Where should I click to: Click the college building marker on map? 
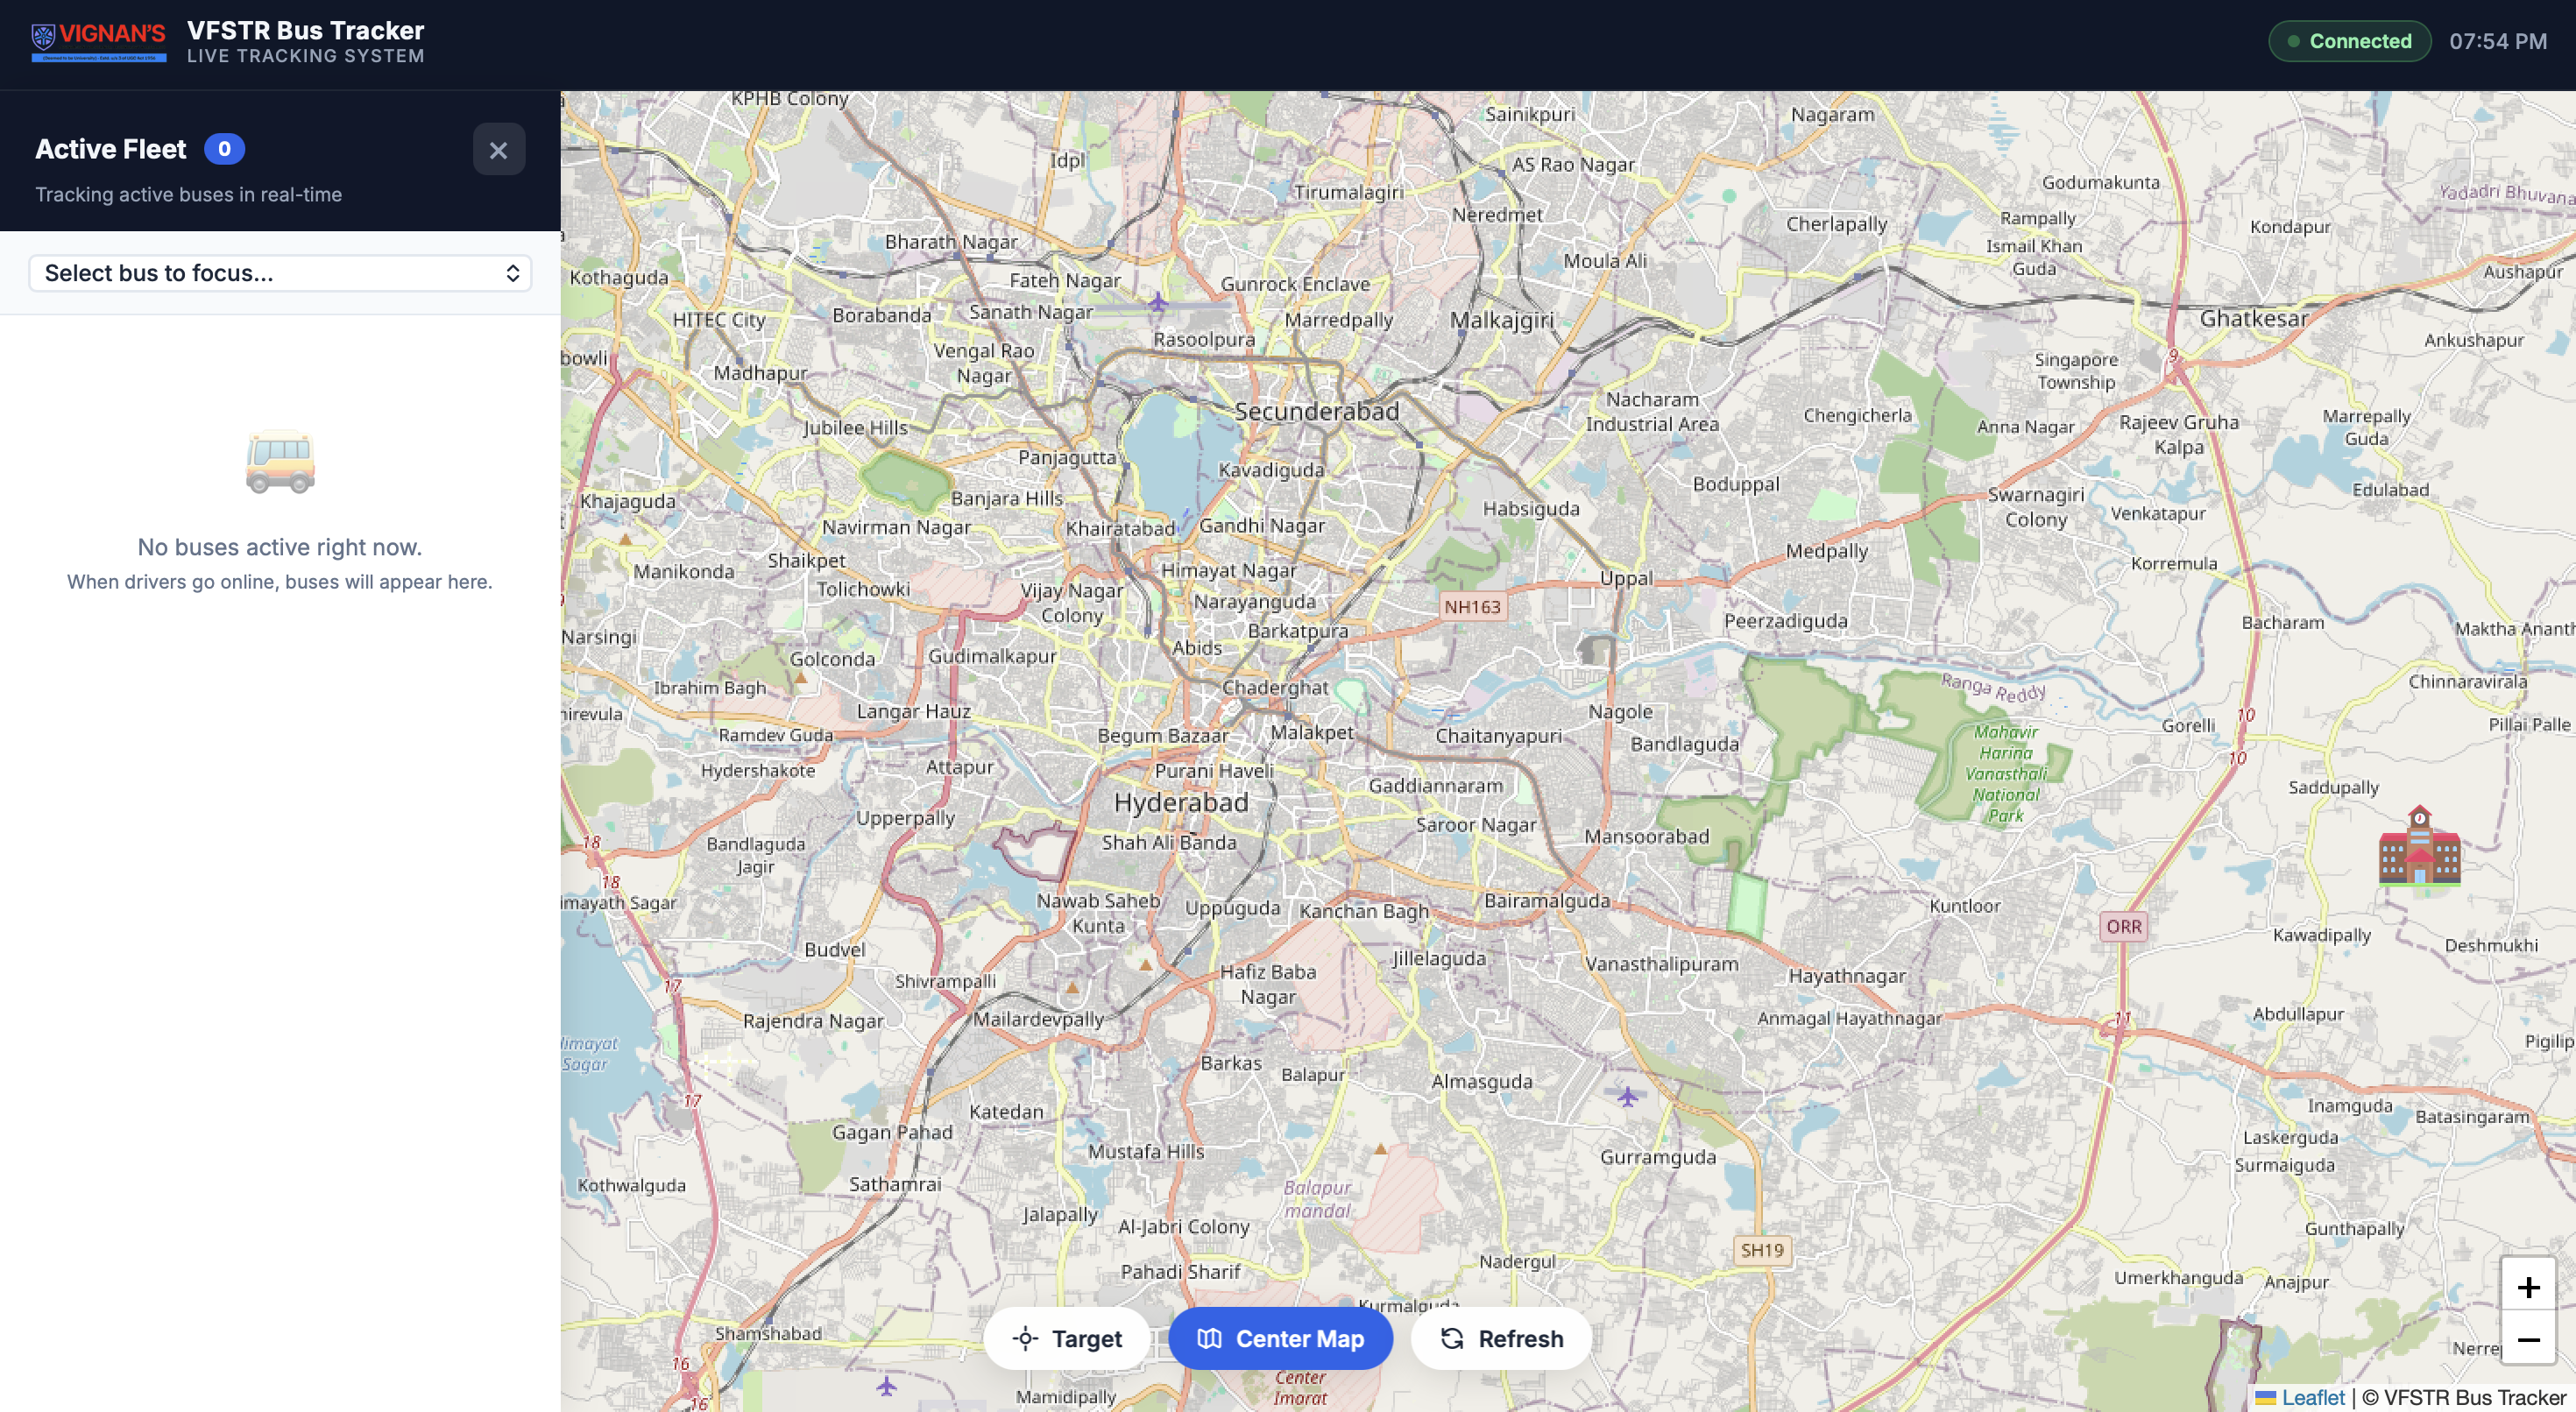2419,845
